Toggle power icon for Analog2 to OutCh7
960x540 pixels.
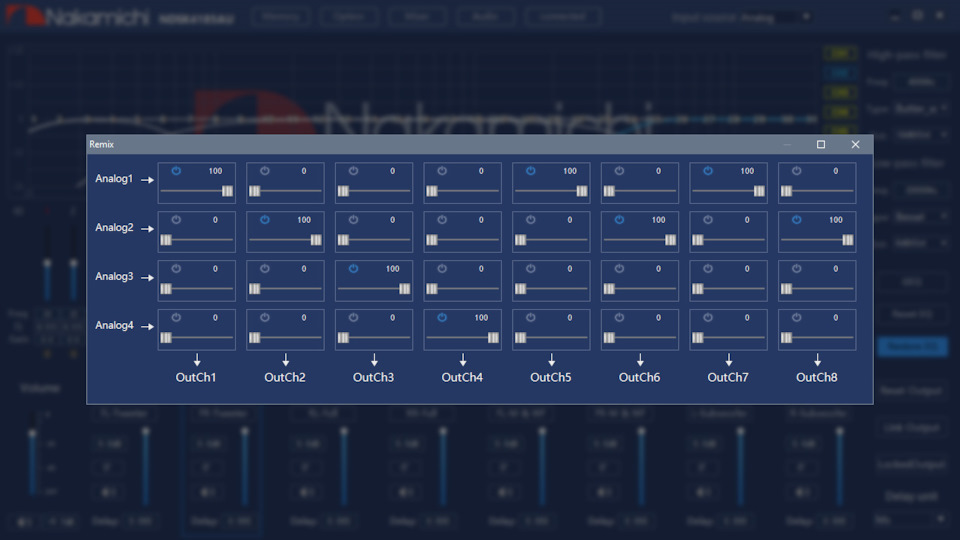pos(708,219)
